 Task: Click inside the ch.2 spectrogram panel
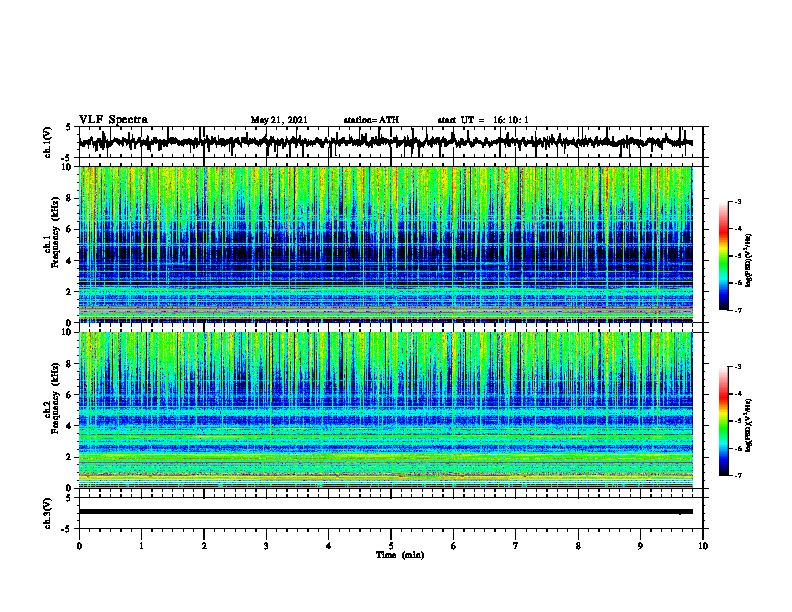(385, 410)
